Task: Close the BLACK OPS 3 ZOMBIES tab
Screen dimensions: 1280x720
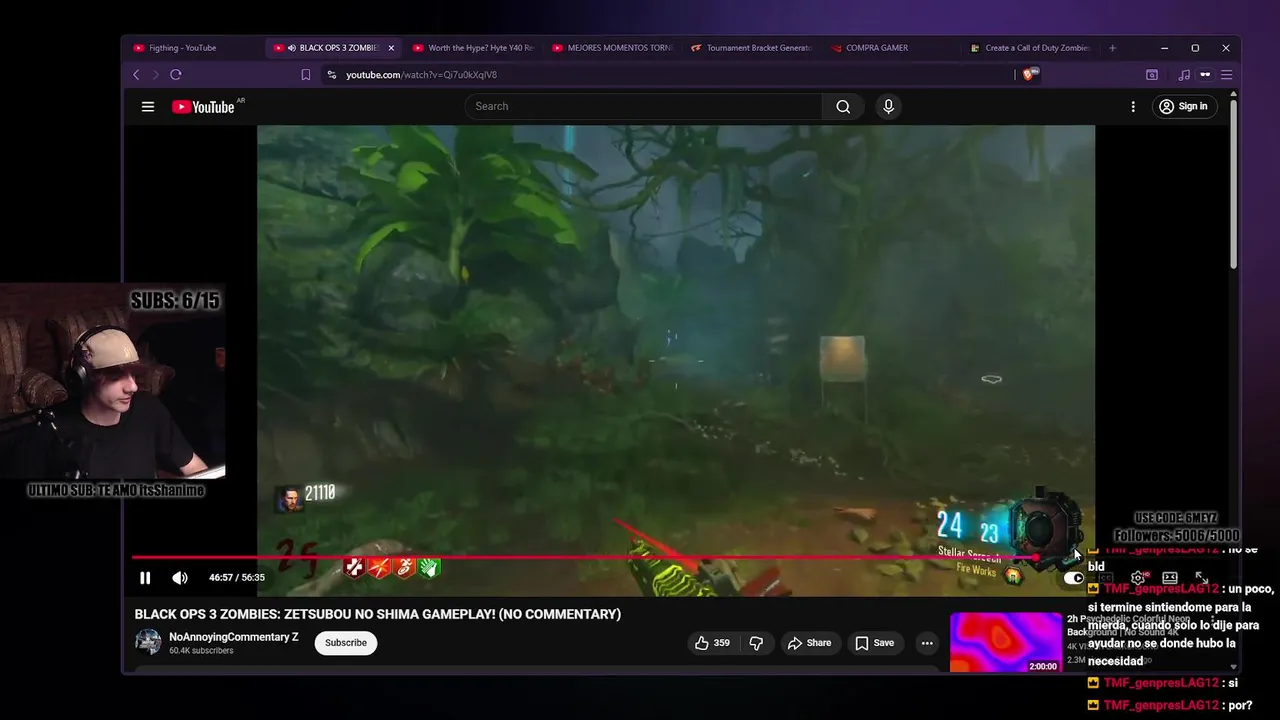Action: tap(391, 48)
